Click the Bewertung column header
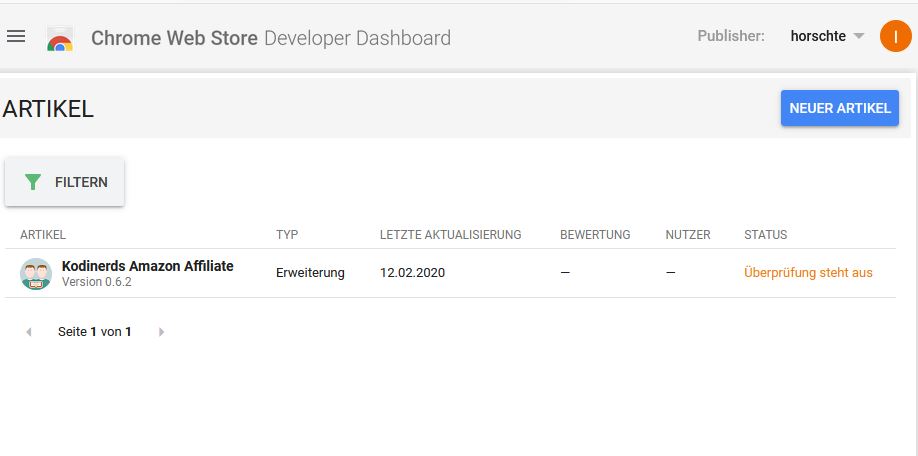 pos(595,235)
